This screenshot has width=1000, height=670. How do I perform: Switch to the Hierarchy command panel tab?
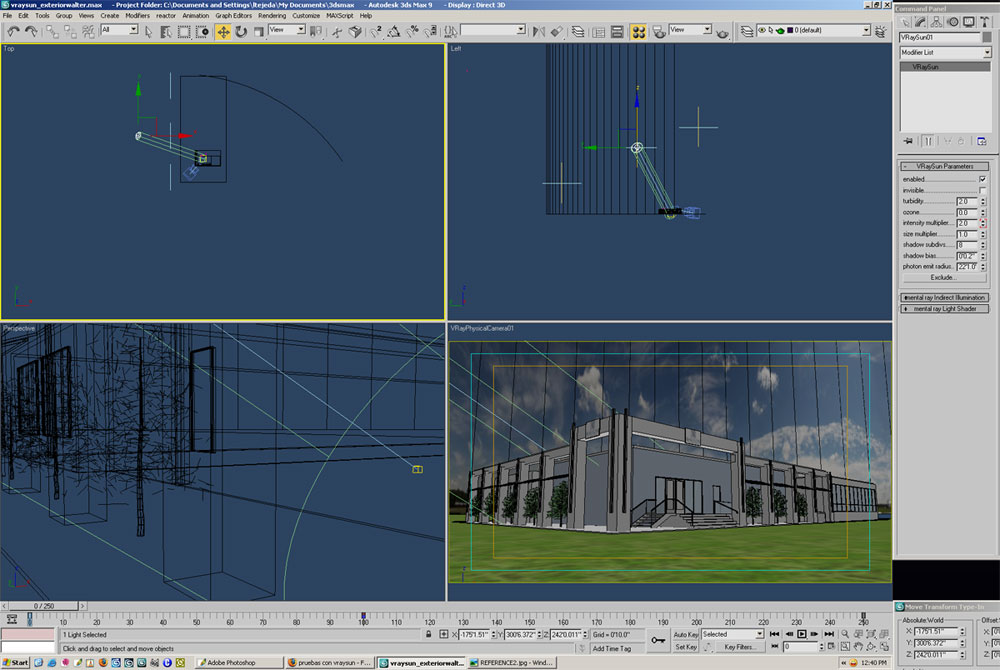pos(936,22)
